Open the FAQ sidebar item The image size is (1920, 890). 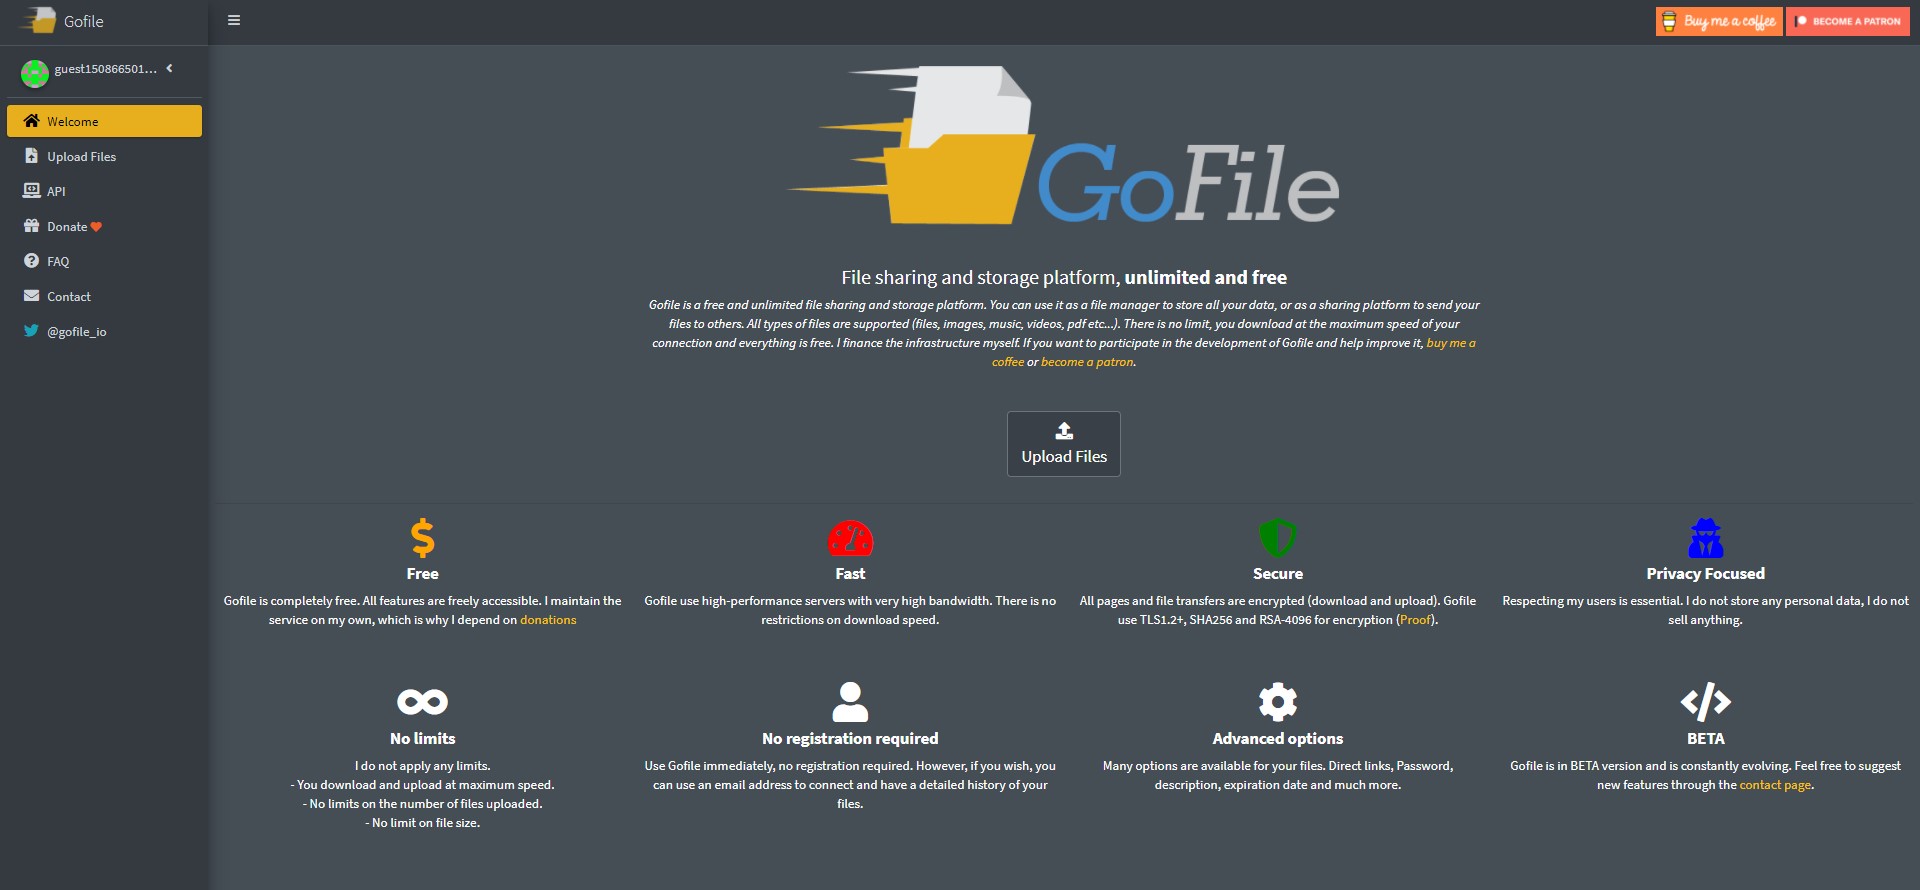click(x=104, y=261)
